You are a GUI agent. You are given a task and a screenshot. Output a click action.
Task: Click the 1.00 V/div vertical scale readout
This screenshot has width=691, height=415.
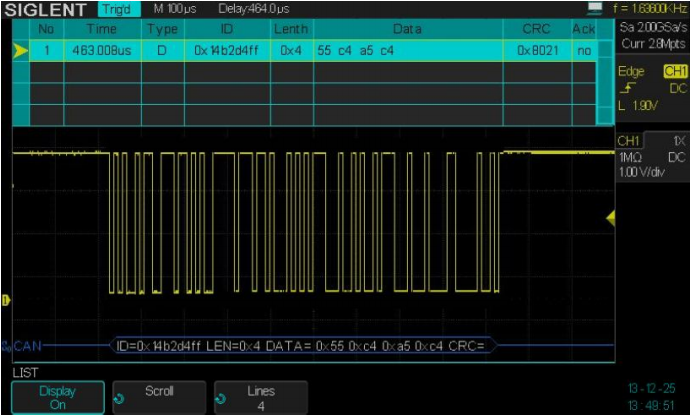642,172
